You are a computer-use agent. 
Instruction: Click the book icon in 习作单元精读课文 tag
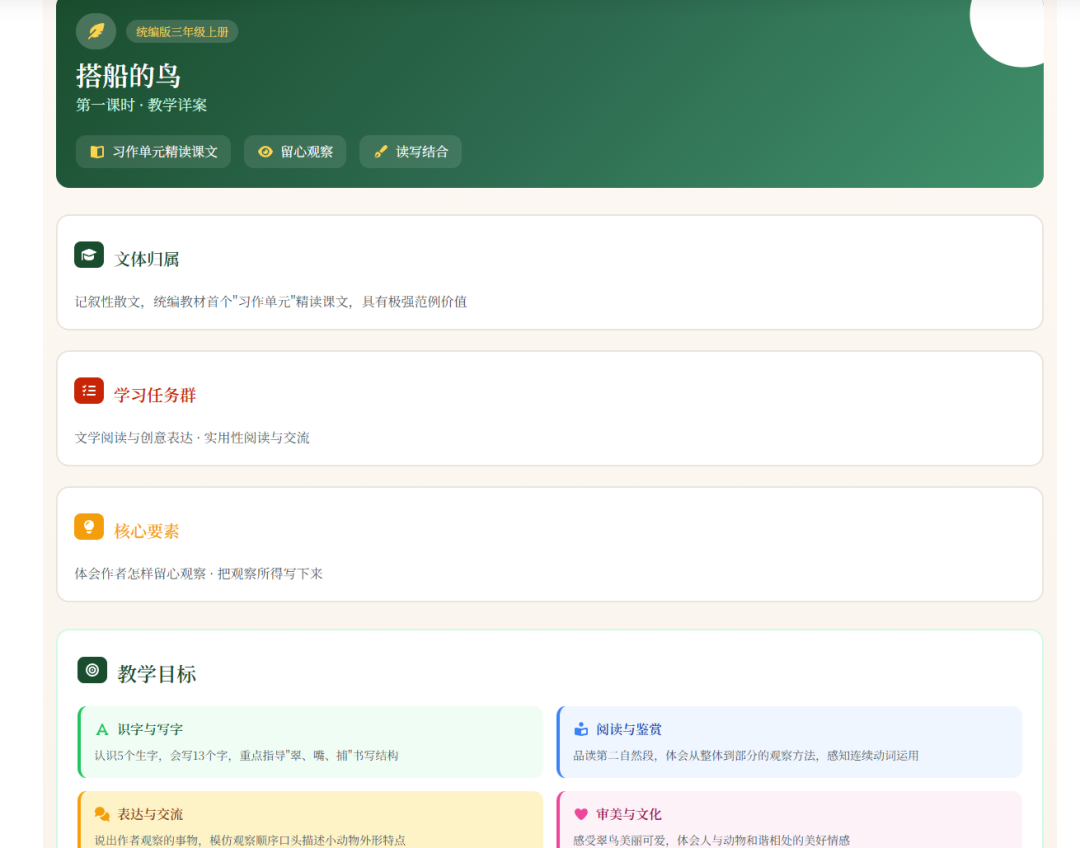[96, 151]
